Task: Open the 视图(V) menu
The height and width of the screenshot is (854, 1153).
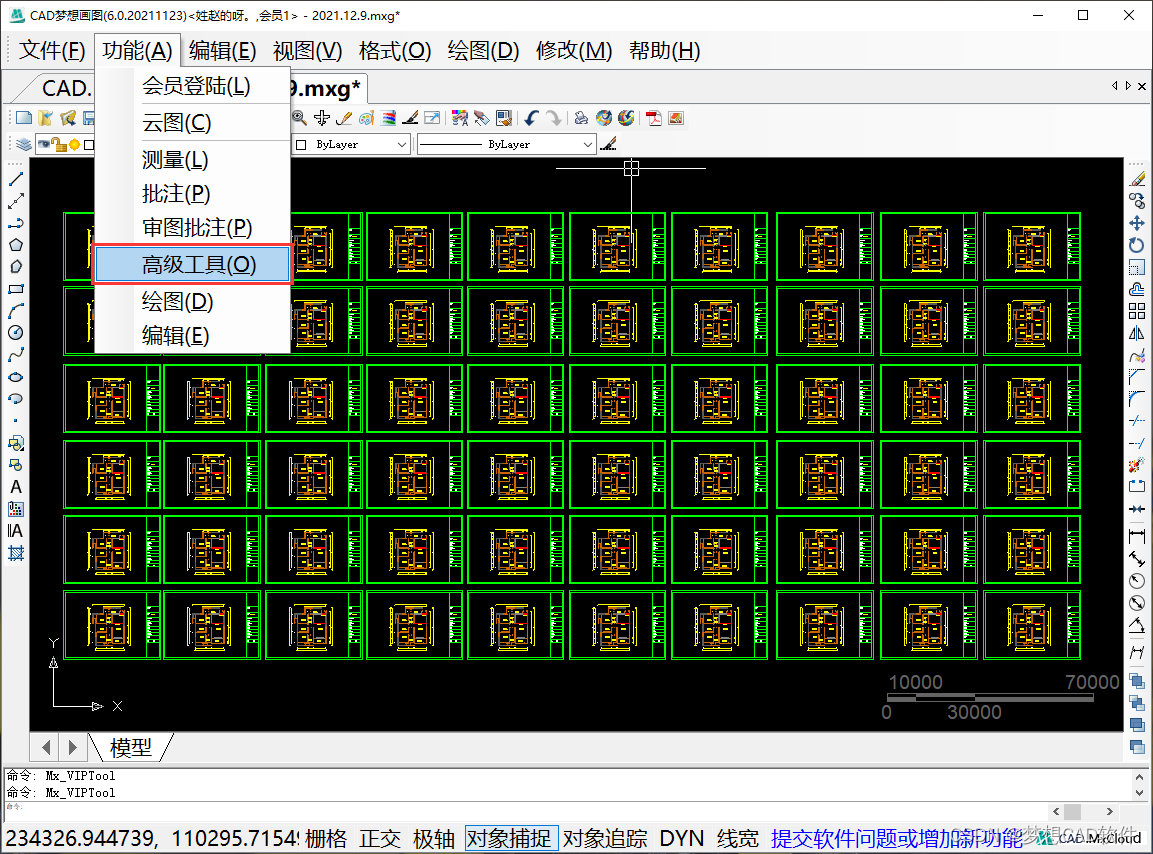Action: [307, 51]
